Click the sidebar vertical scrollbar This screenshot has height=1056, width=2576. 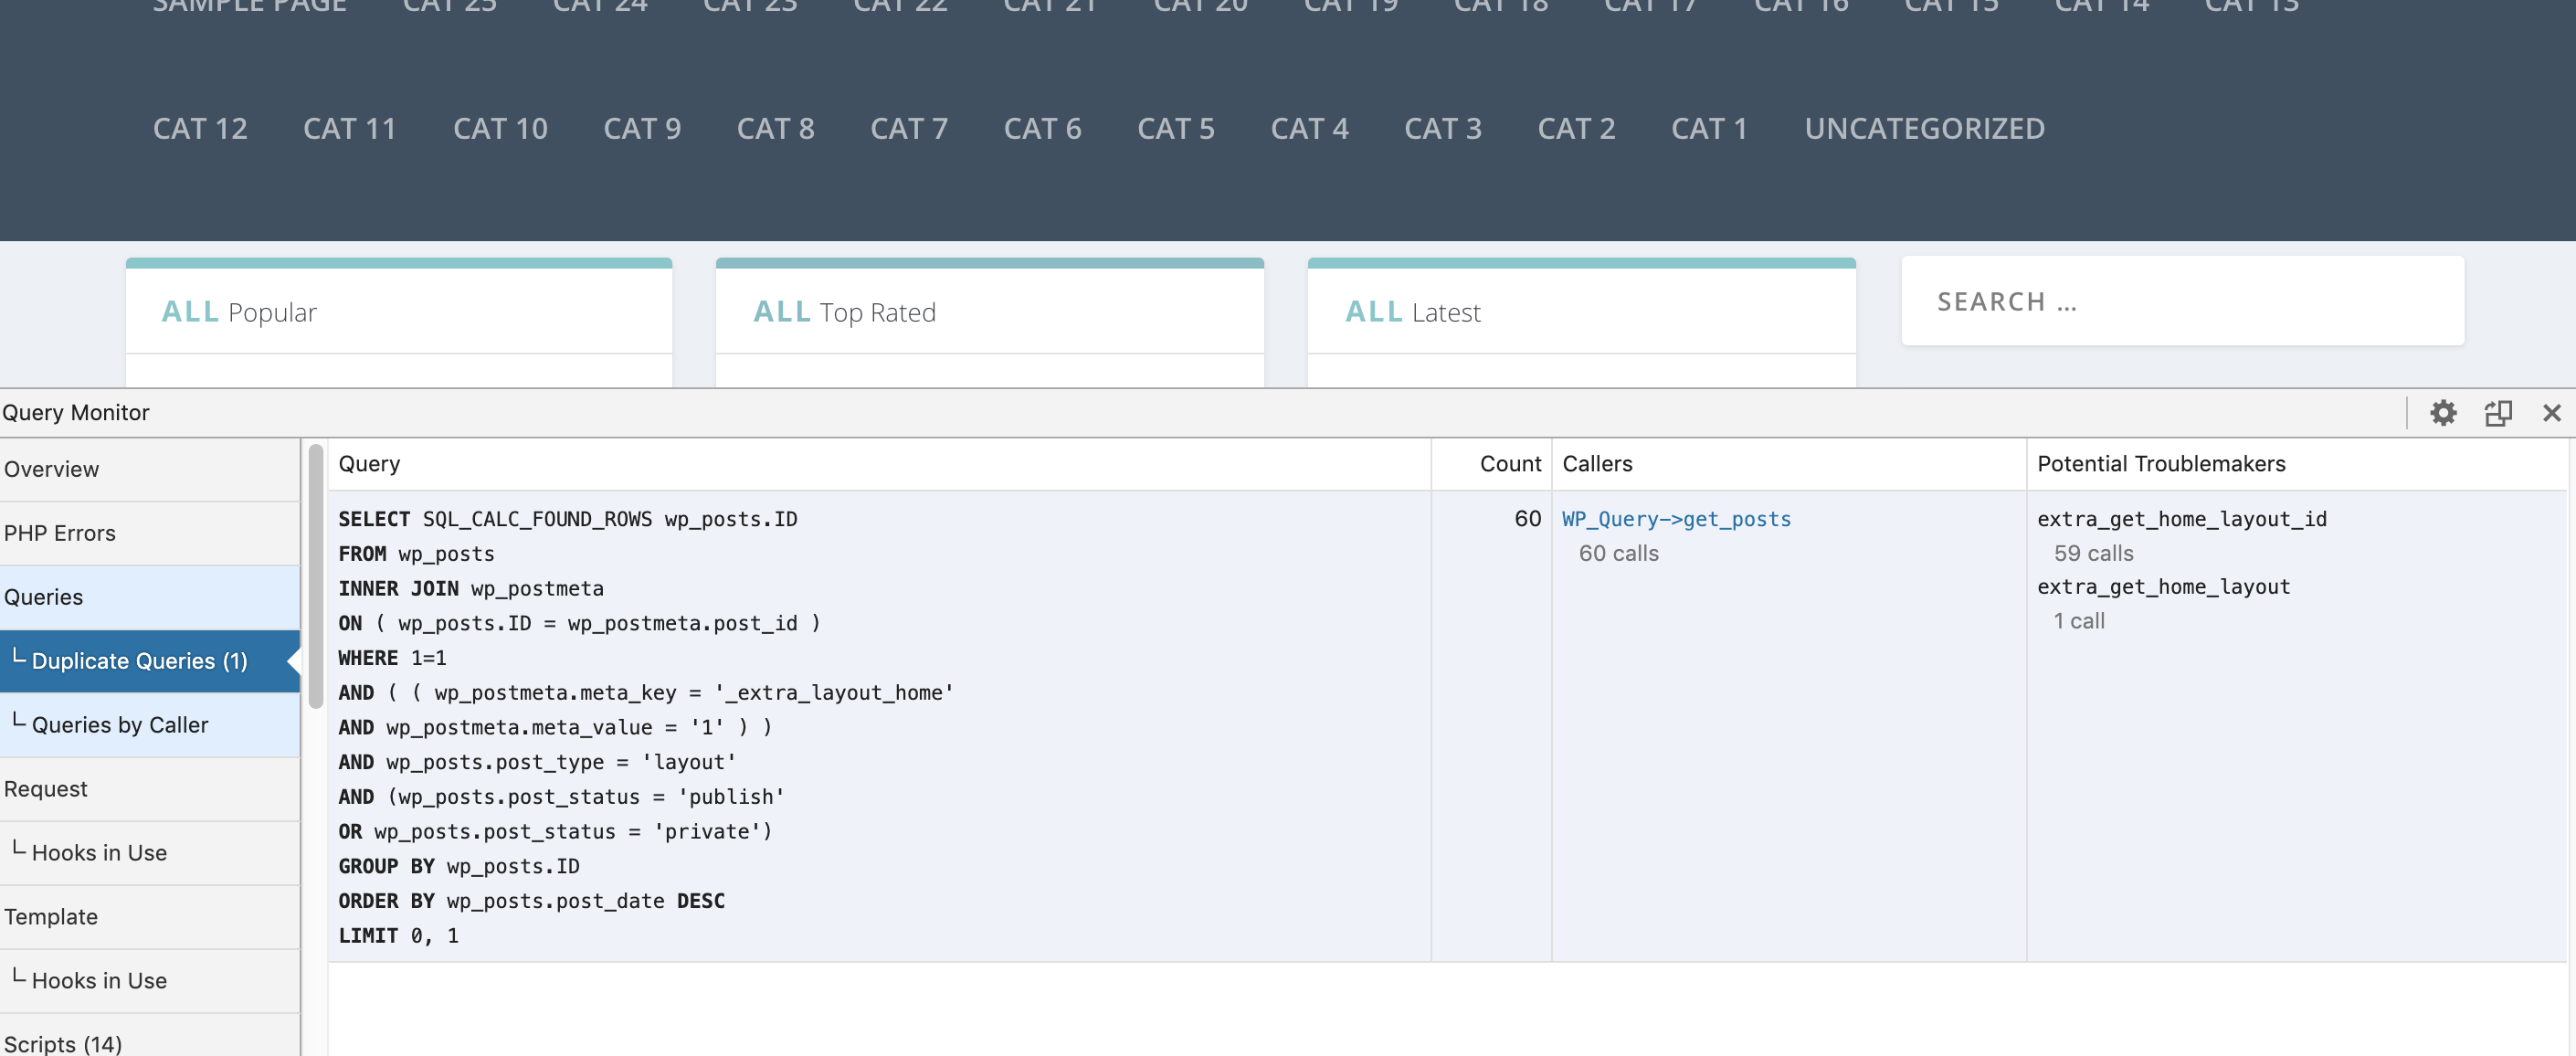click(316, 577)
